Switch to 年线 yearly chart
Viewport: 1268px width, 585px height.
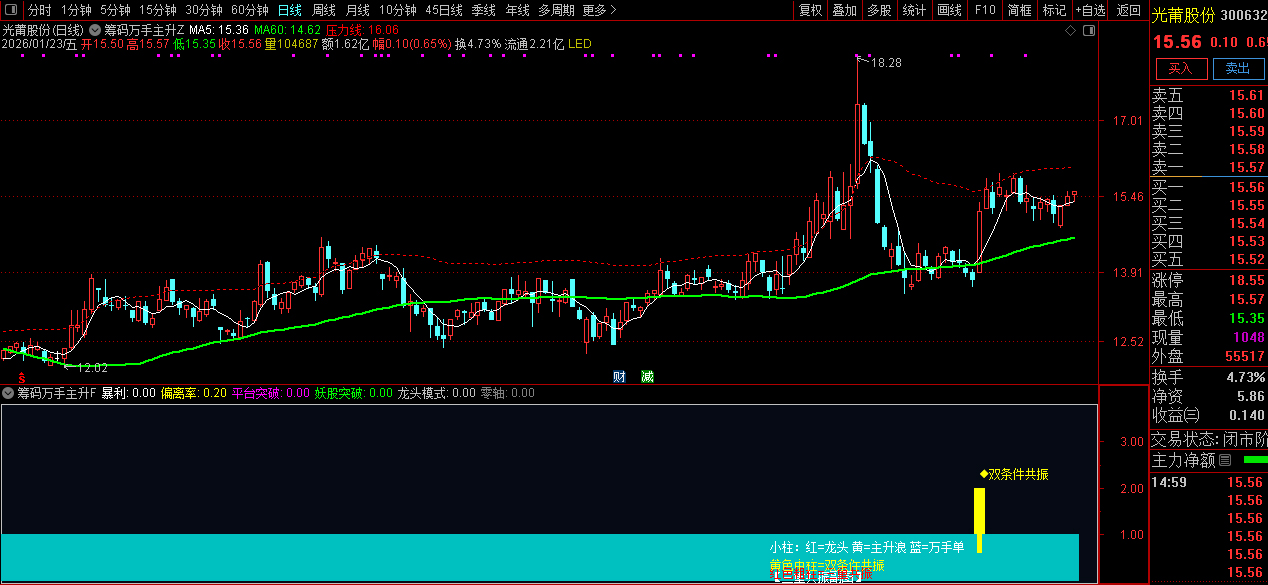pyautogui.click(x=517, y=10)
